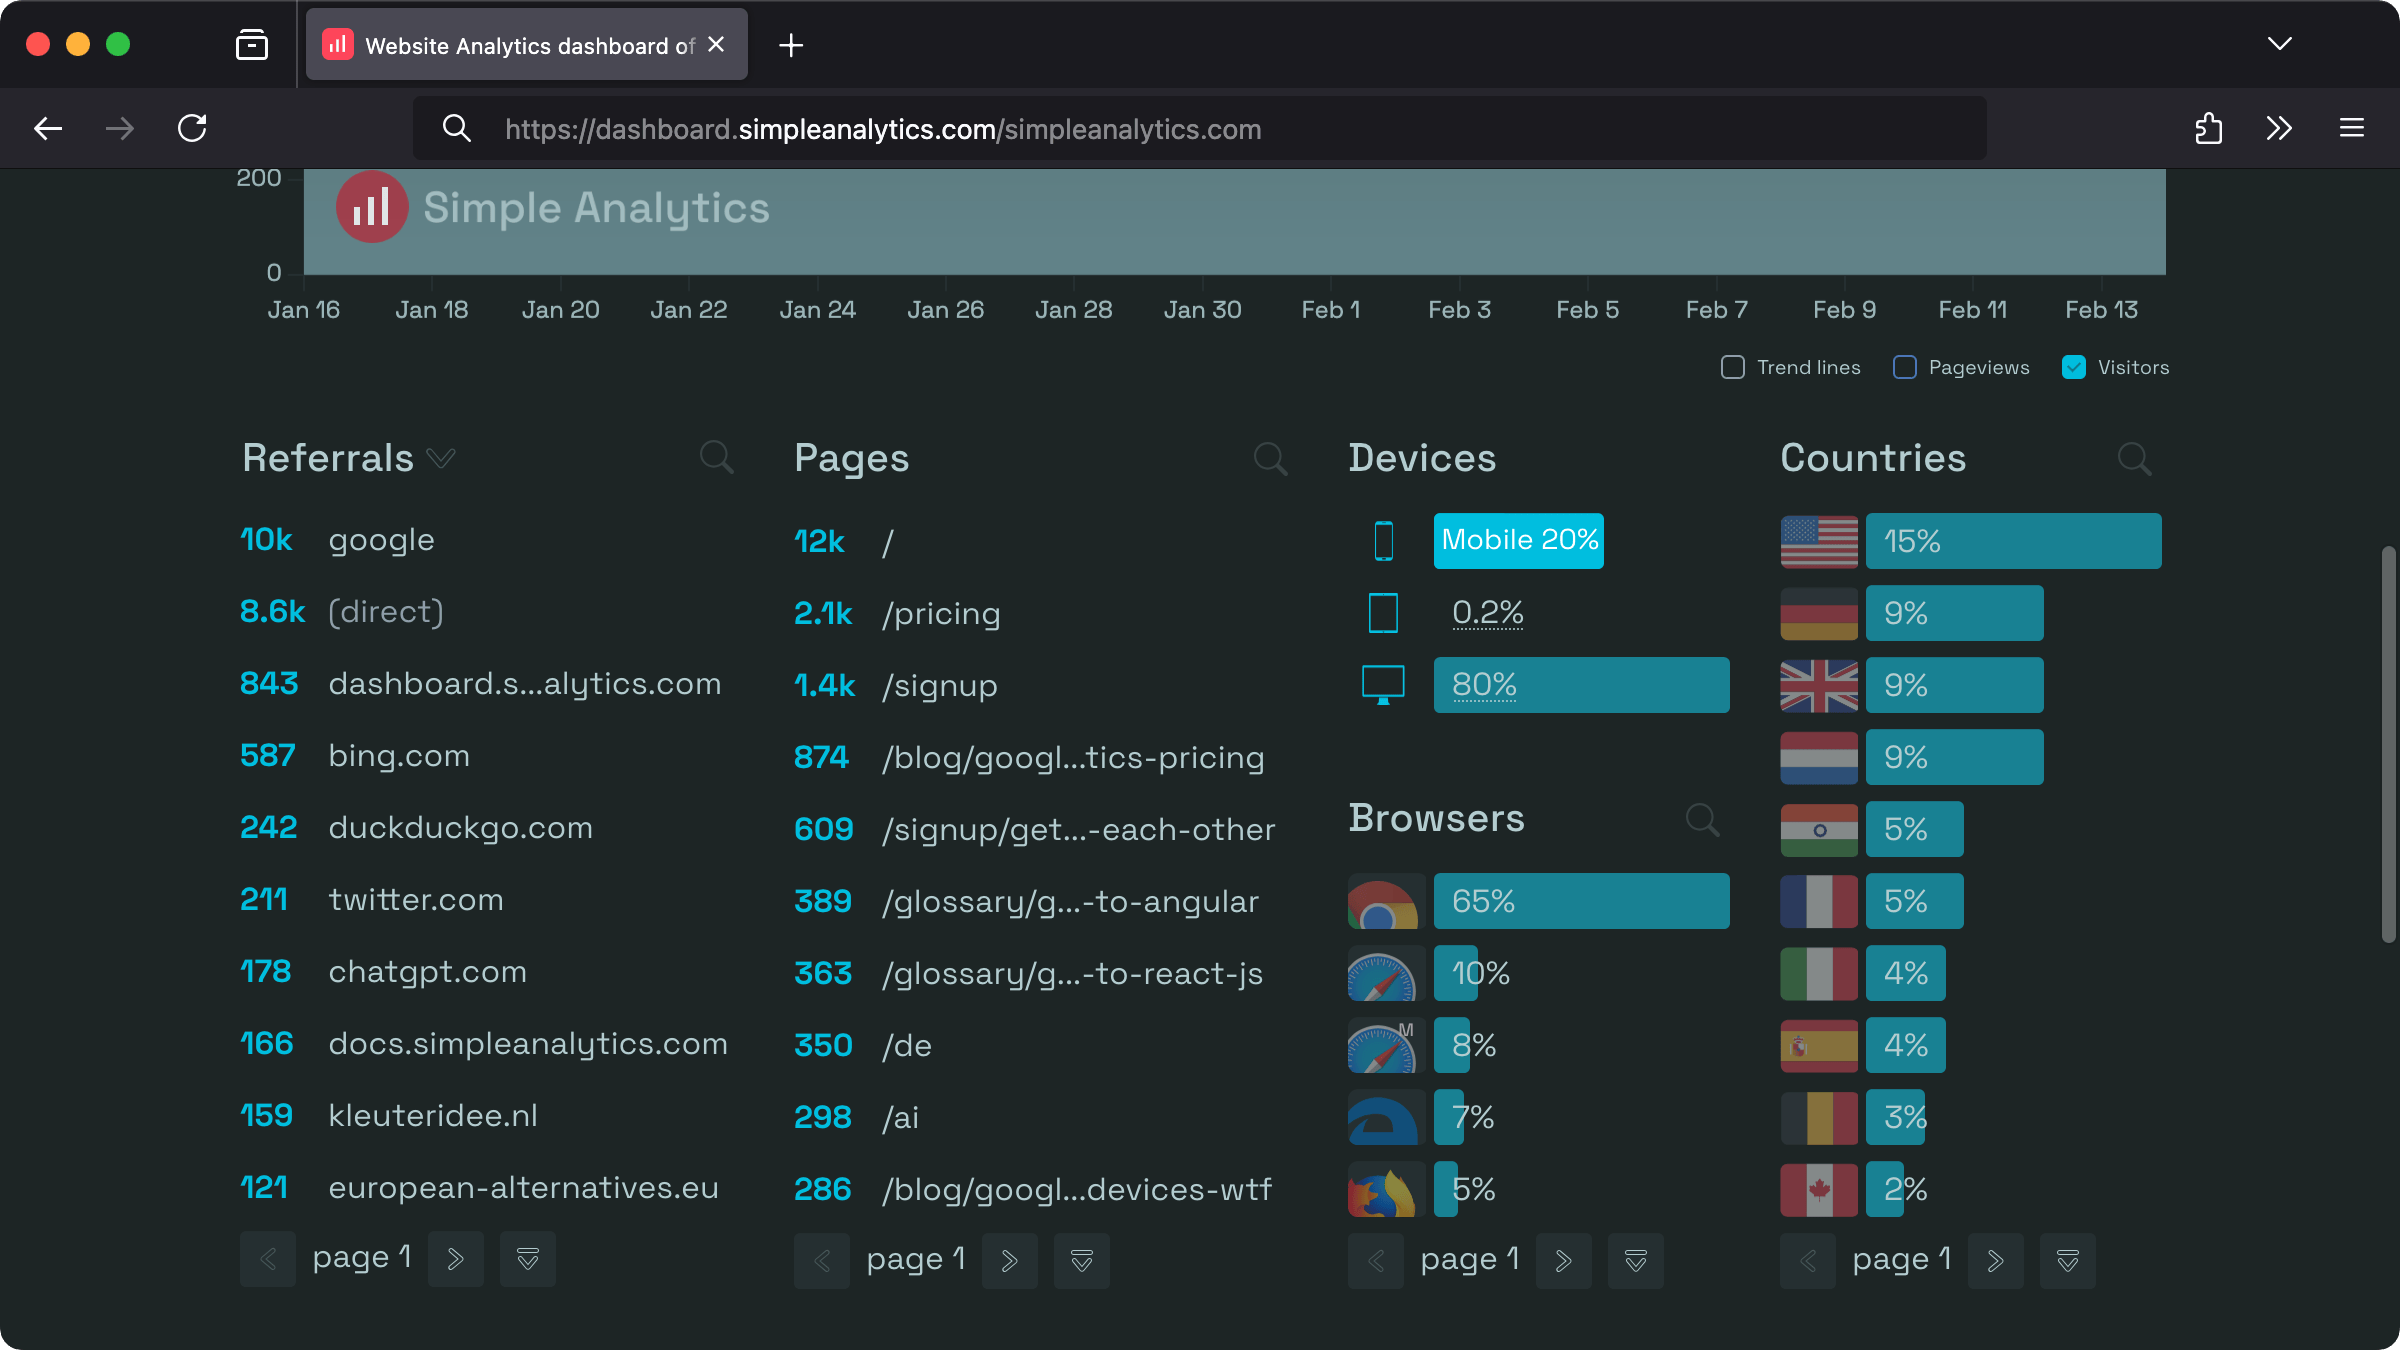
Task: Click the Feb 7 chart axis label
Action: (1716, 310)
